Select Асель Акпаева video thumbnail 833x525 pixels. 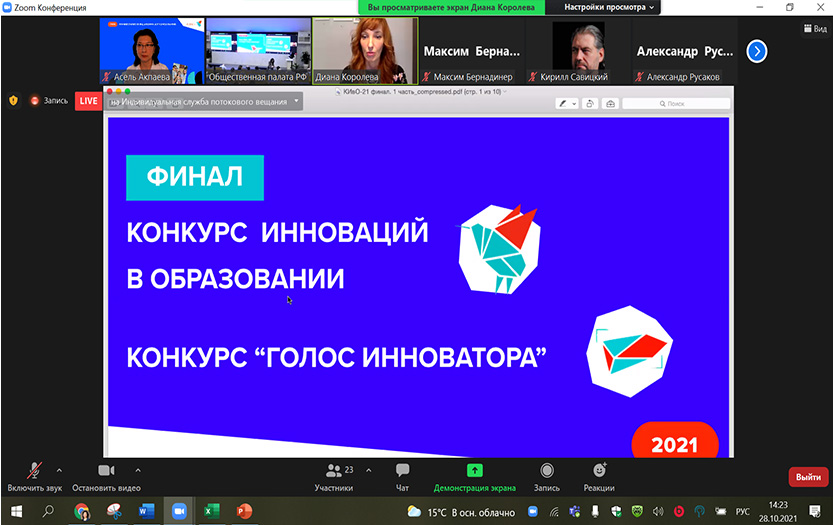[151, 51]
